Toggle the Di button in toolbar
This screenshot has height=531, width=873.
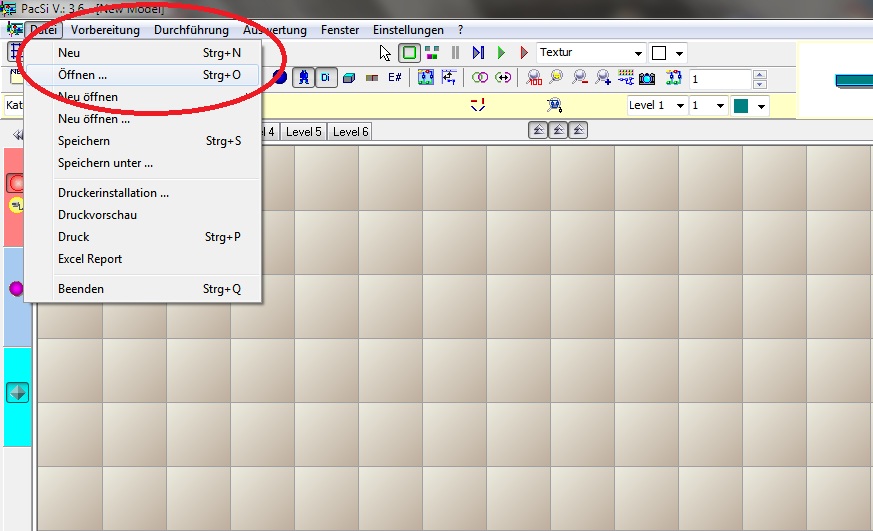(326, 77)
